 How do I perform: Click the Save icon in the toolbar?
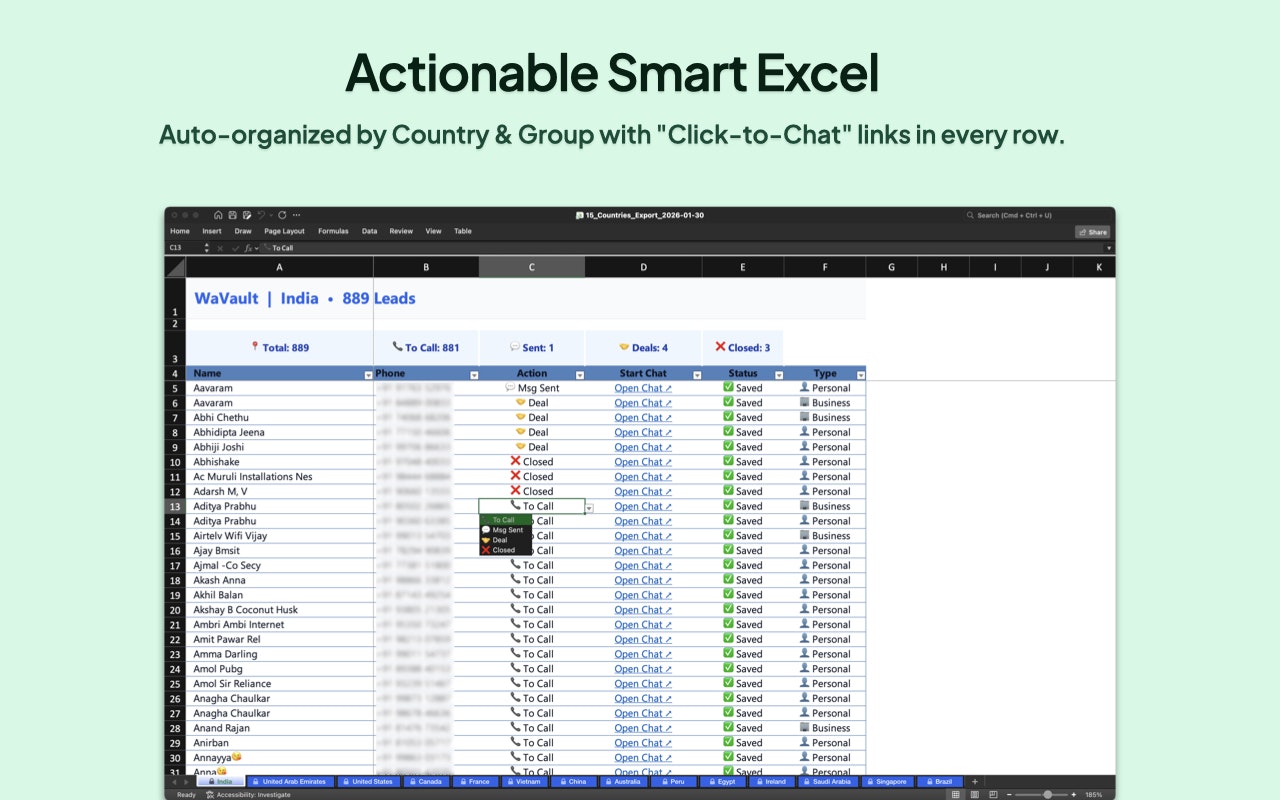(233, 215)
